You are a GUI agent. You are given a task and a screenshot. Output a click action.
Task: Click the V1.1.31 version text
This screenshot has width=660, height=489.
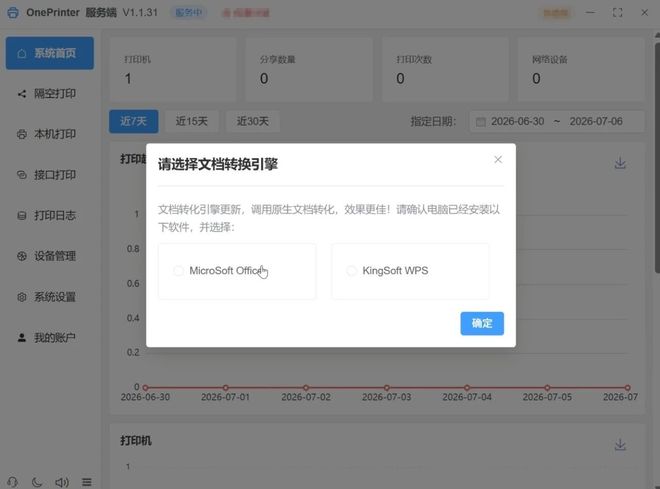140,13
